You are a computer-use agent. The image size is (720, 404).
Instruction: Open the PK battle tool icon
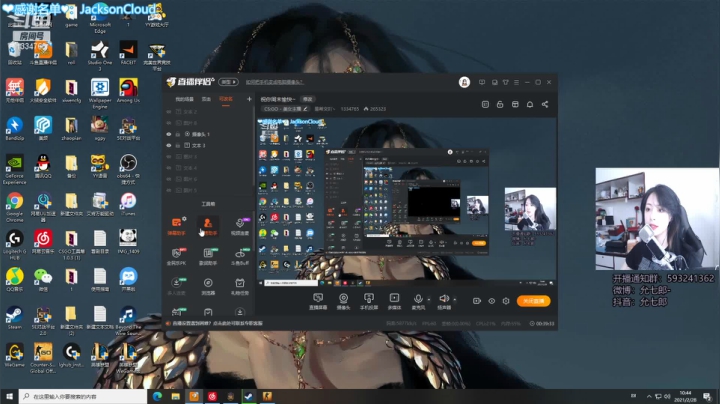tap(176, 256)
